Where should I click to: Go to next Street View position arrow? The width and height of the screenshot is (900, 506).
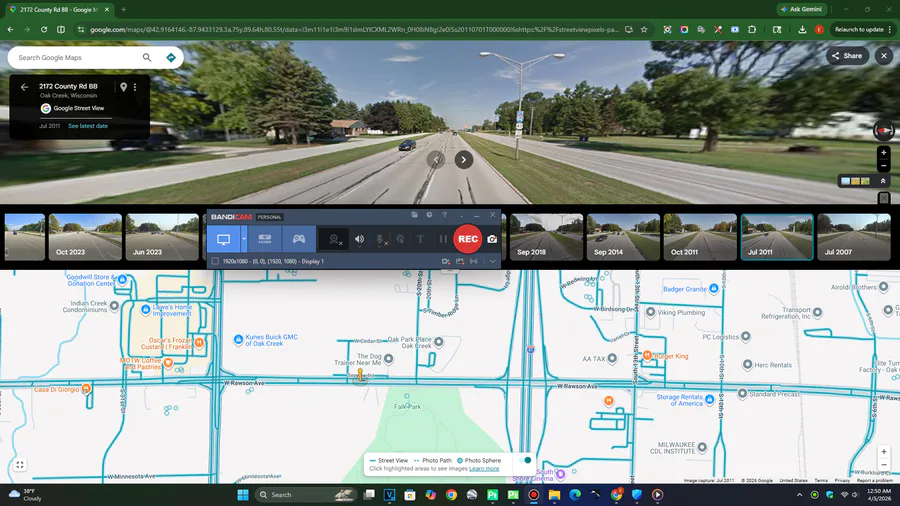pos(464,159)
